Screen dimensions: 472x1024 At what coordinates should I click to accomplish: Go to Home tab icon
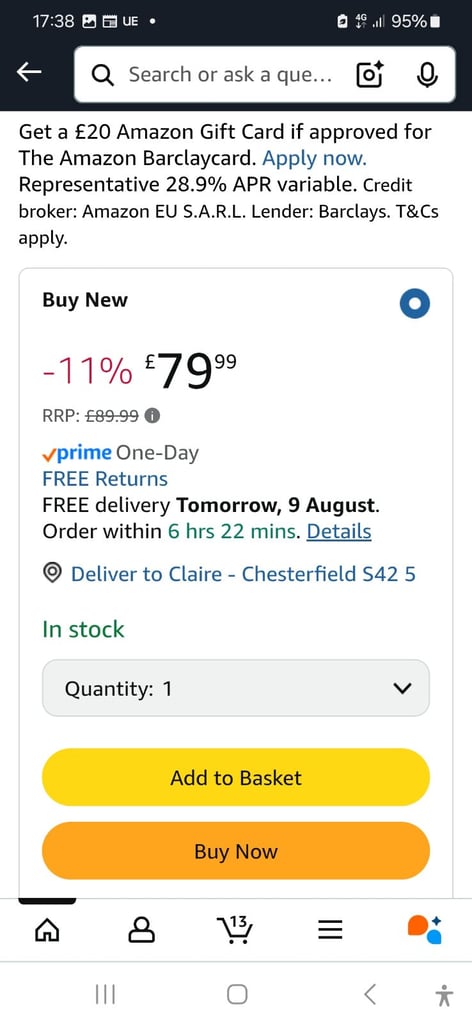[46, 929]
